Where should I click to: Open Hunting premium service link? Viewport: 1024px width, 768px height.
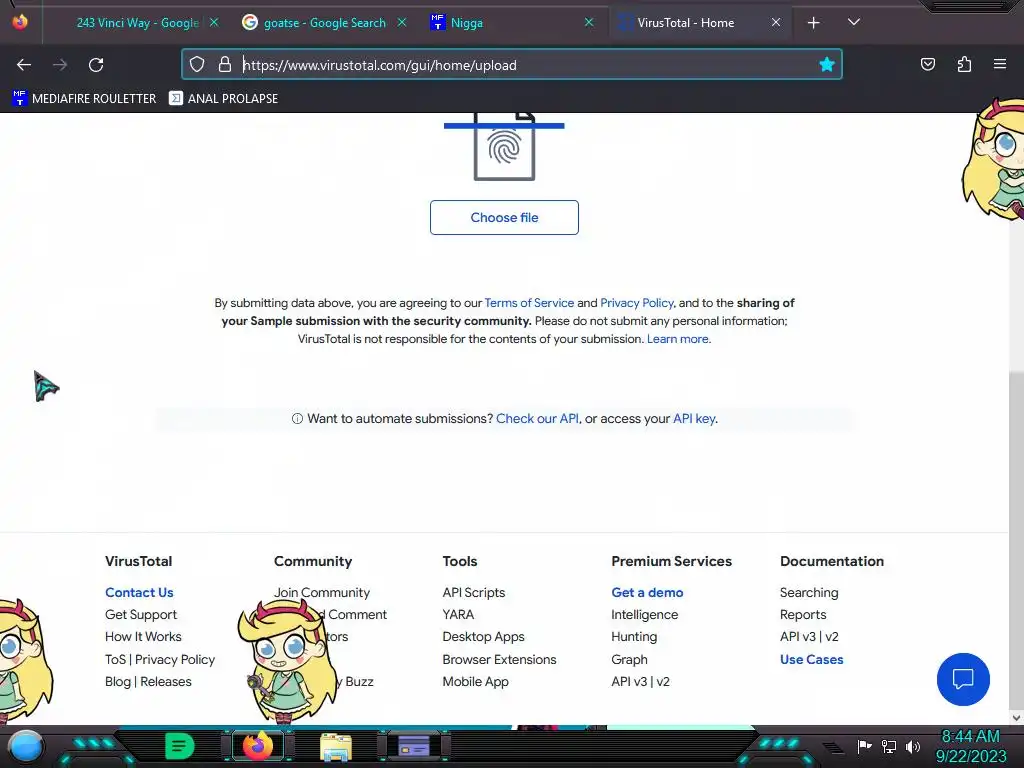tap(634, 637)
